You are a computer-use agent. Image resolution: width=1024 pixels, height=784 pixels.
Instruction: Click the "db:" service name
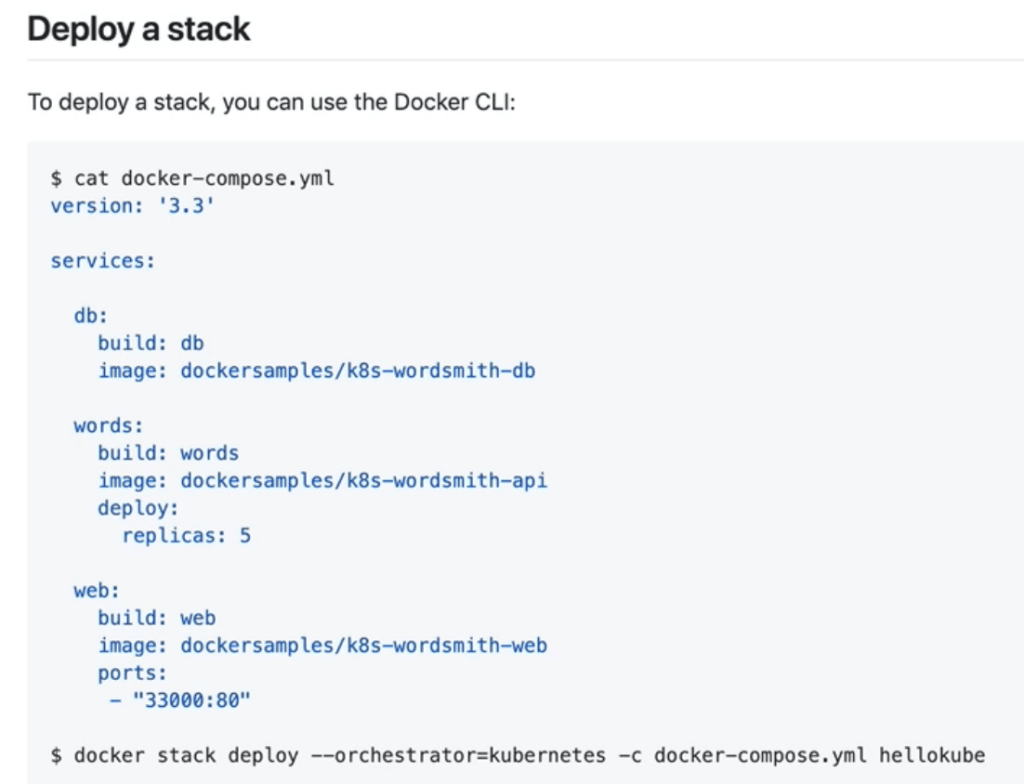[90, 316]
